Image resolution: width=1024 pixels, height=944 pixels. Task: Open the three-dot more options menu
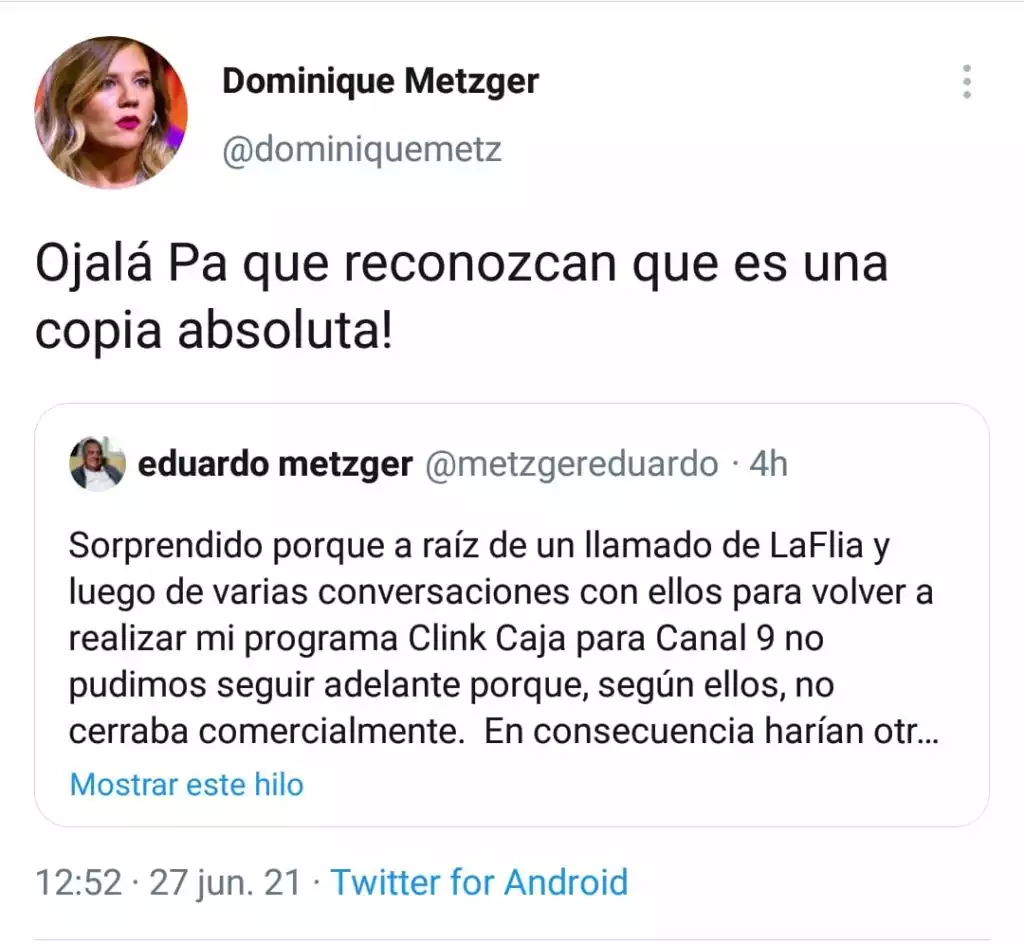point(967,82)
